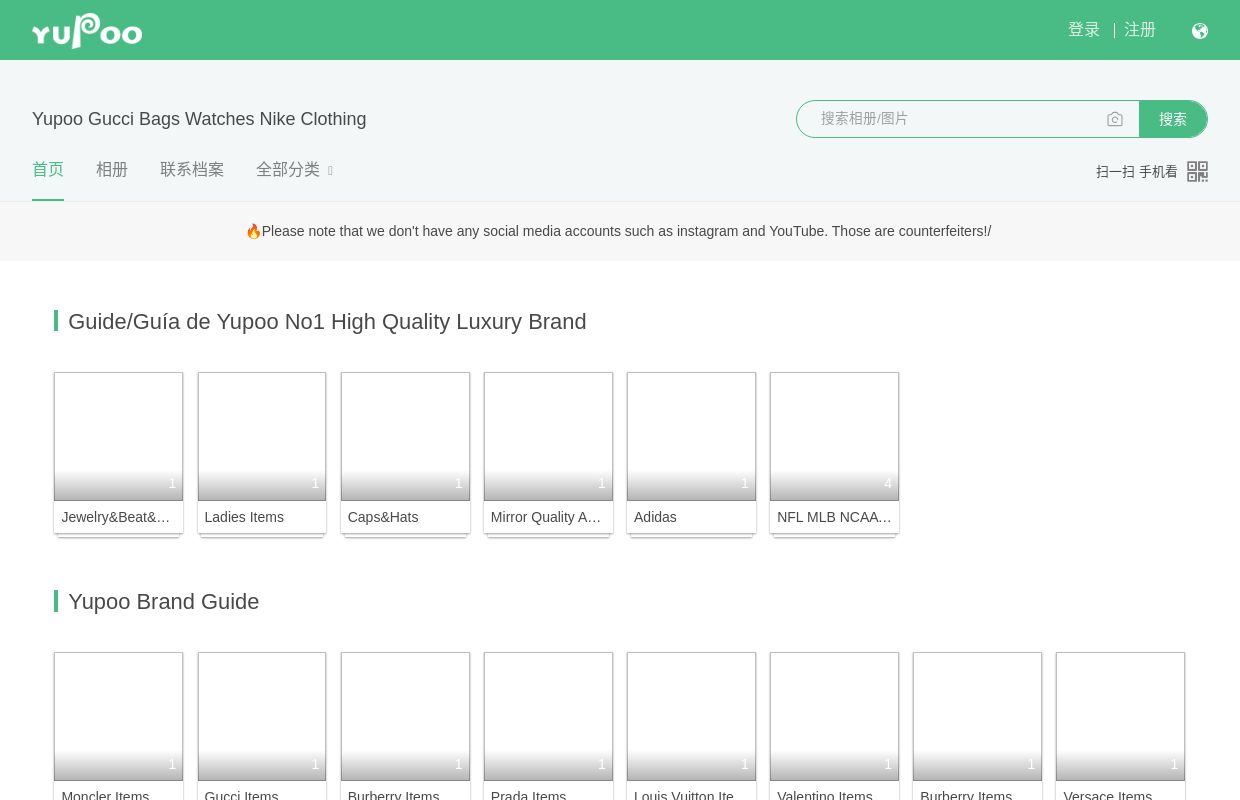Click the 注册 register link
1240x800 pixels.
tap(1140, 30)
